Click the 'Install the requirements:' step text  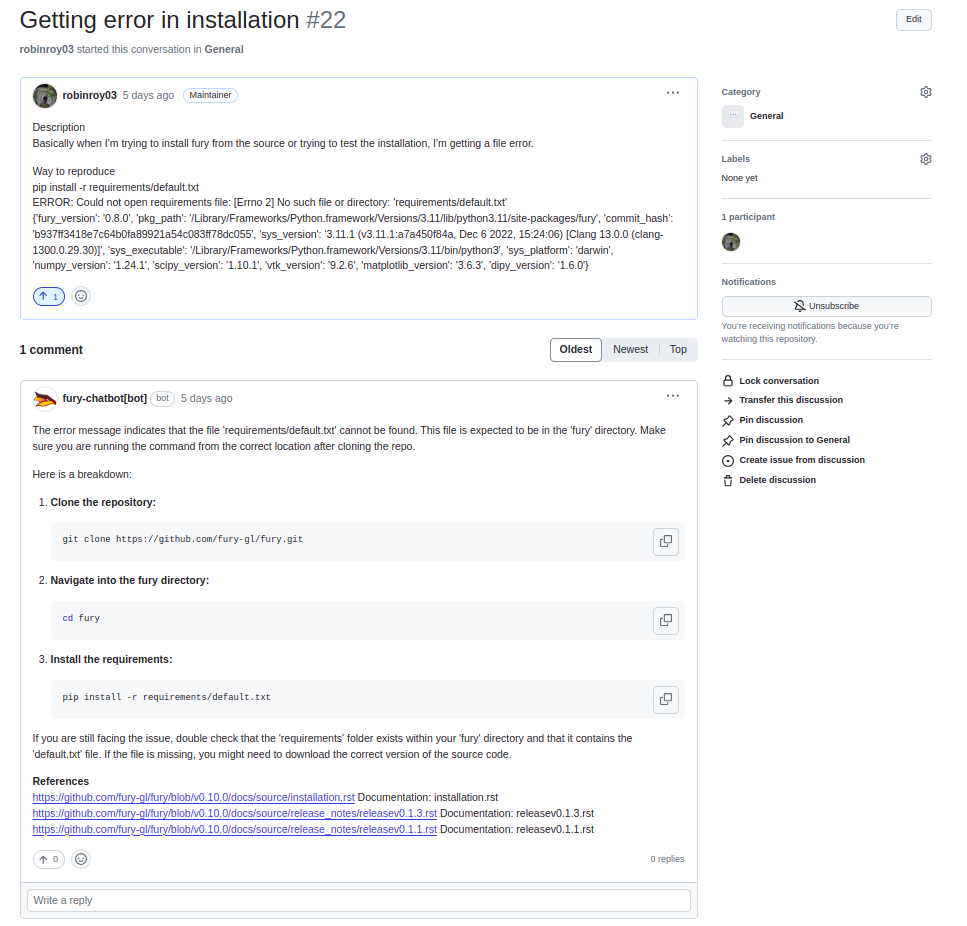(111, 659)
